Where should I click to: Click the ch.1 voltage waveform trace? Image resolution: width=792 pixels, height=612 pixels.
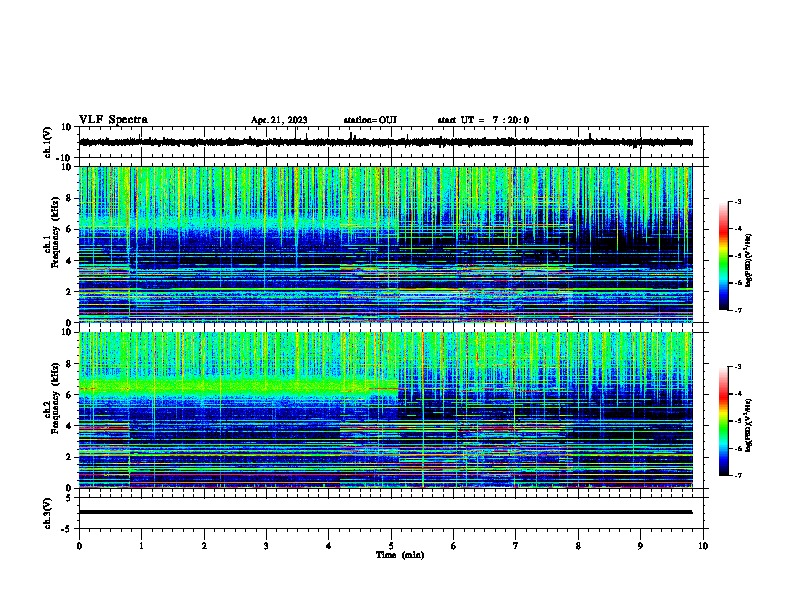pos(386,142)
